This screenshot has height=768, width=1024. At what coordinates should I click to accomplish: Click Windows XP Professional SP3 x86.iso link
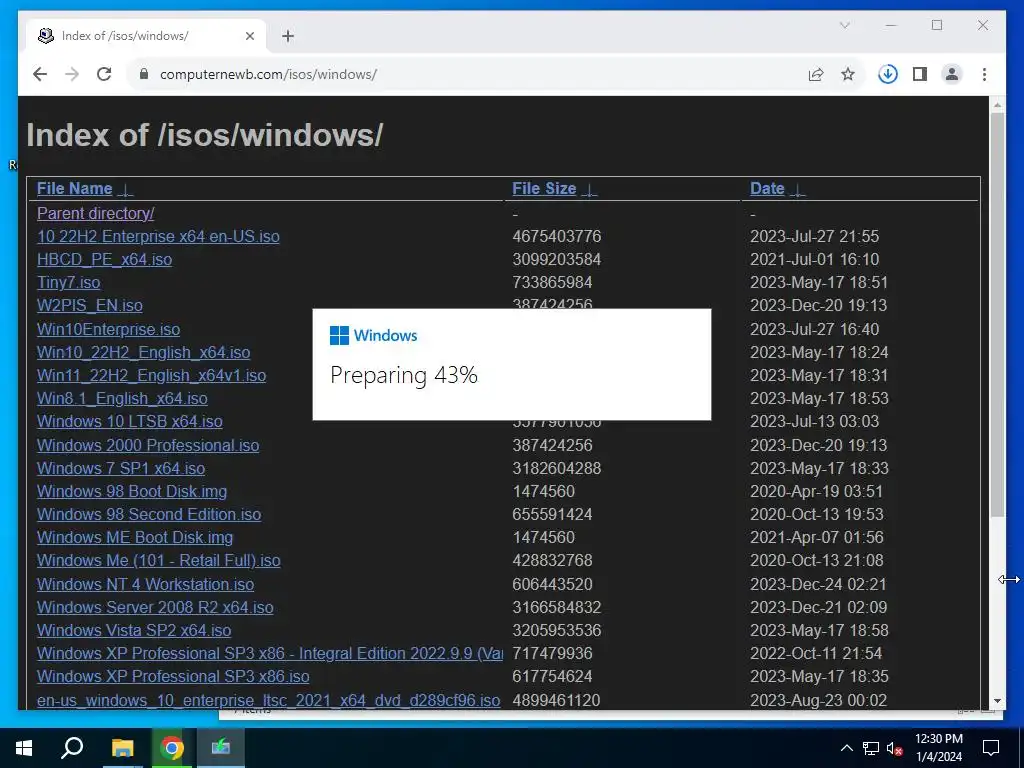(x=173, y=676)
